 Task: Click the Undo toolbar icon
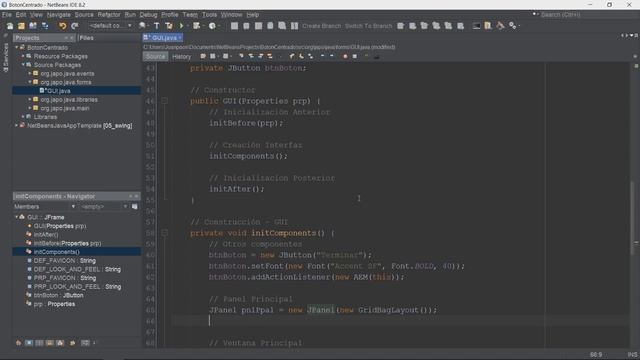62,26
